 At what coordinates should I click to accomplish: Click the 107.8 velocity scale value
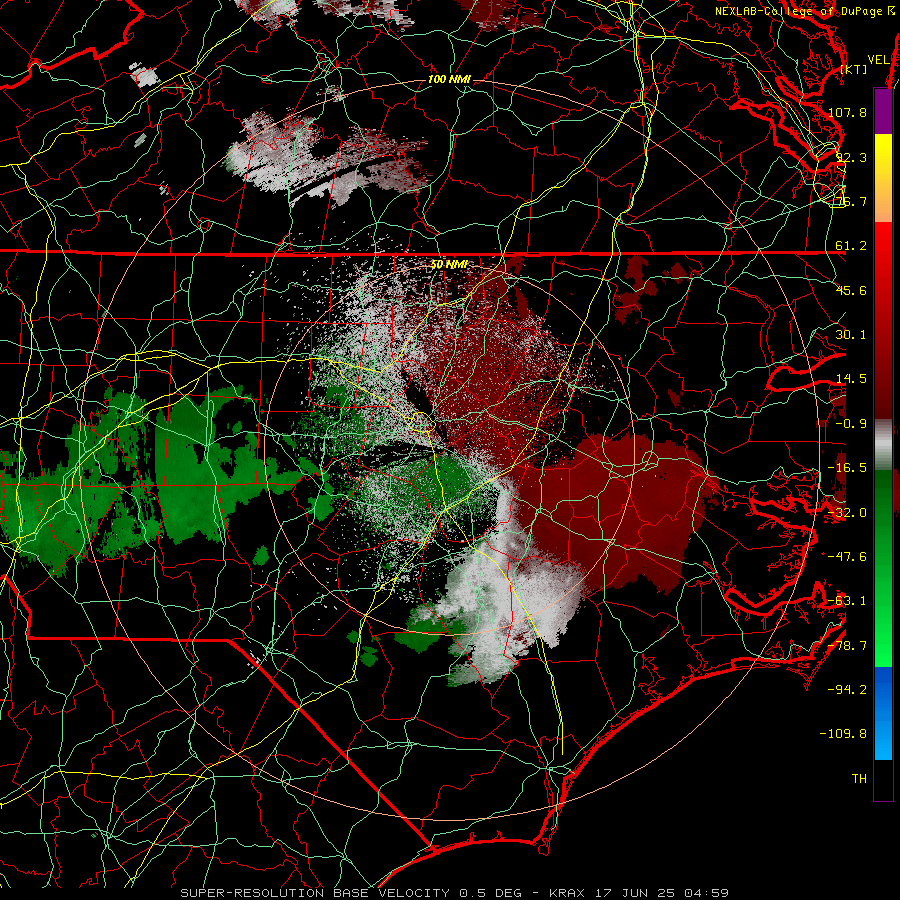tap(847, 112)
